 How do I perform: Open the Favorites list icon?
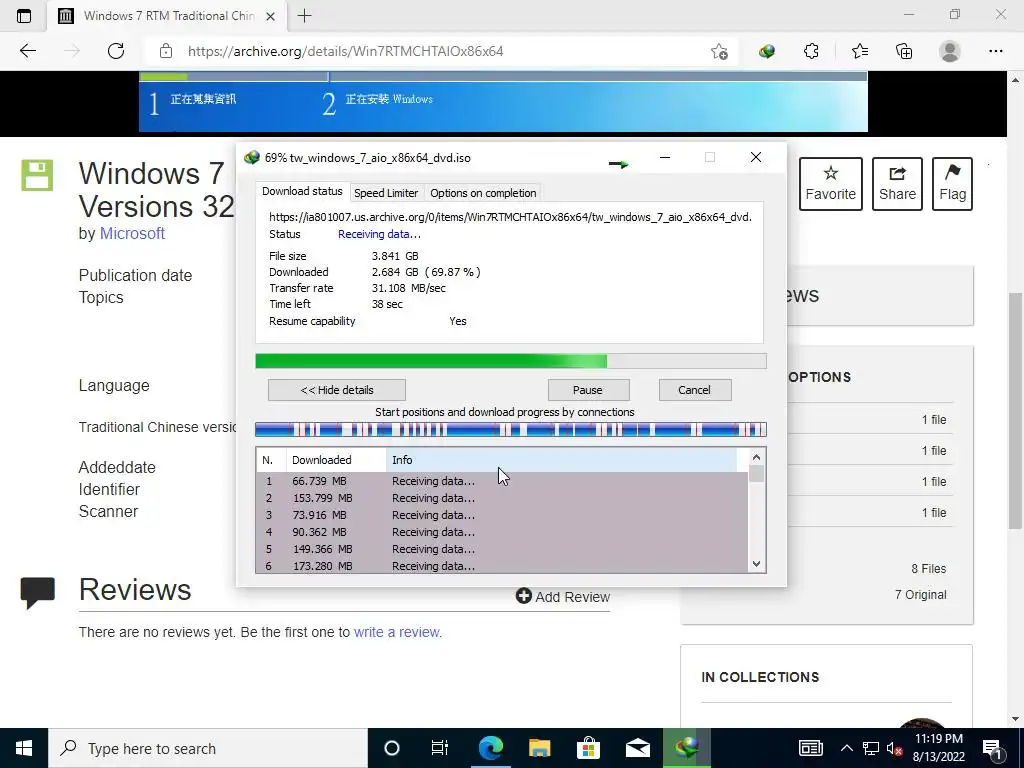point(859,51)
